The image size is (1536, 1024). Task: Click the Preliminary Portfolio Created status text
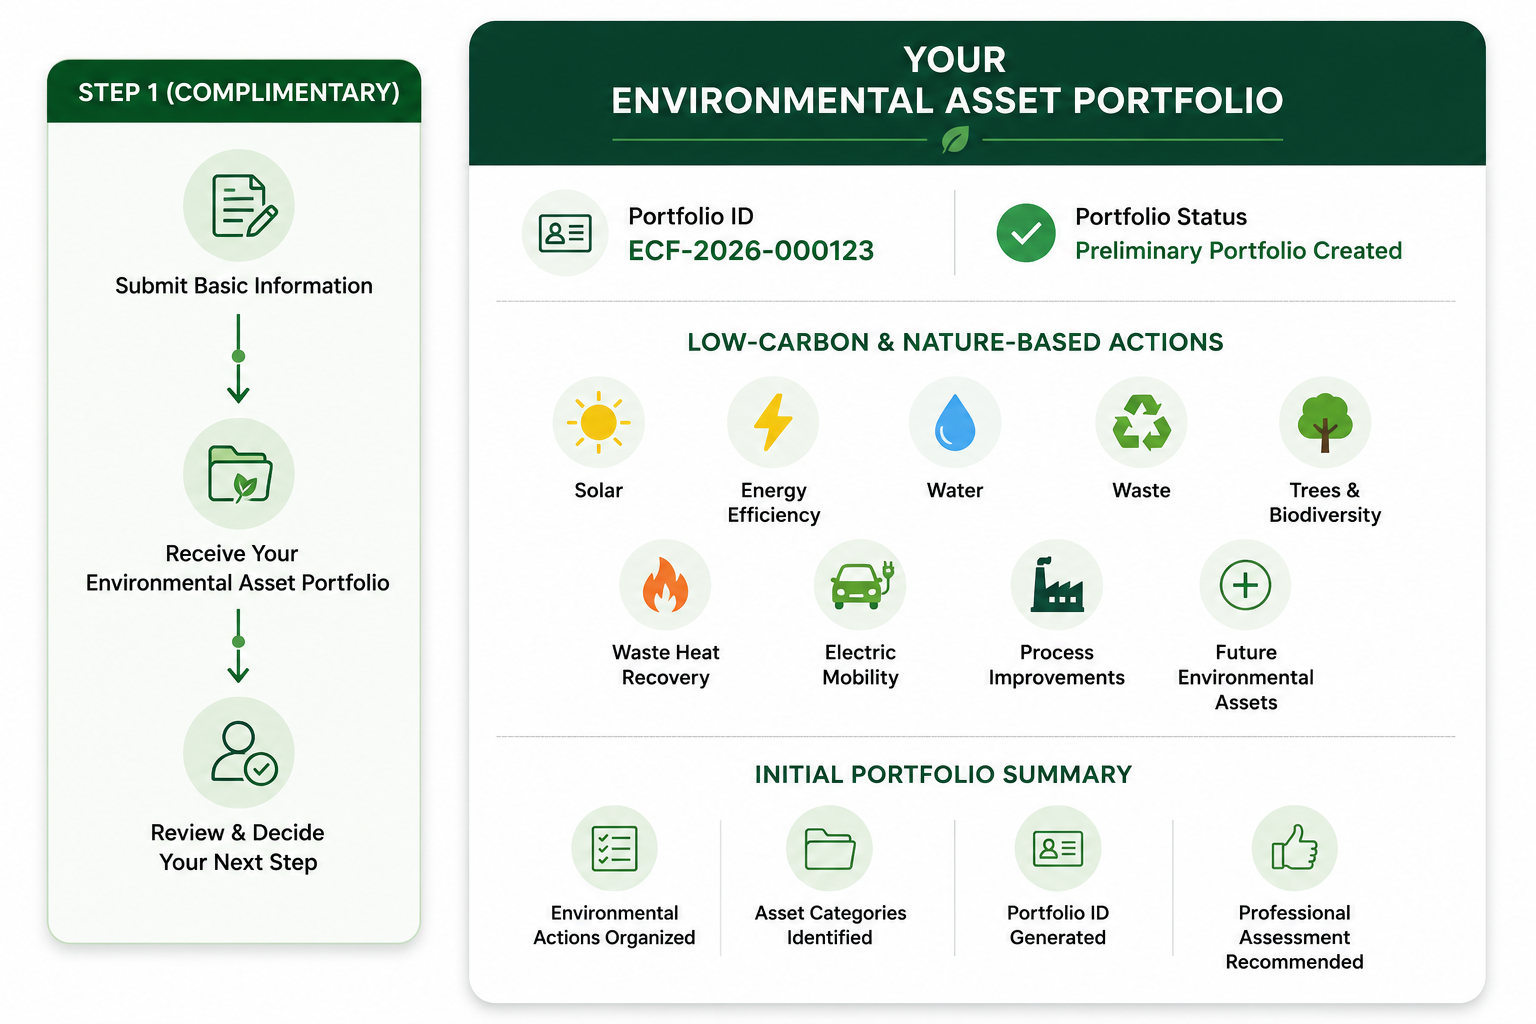click(1238, 251)
